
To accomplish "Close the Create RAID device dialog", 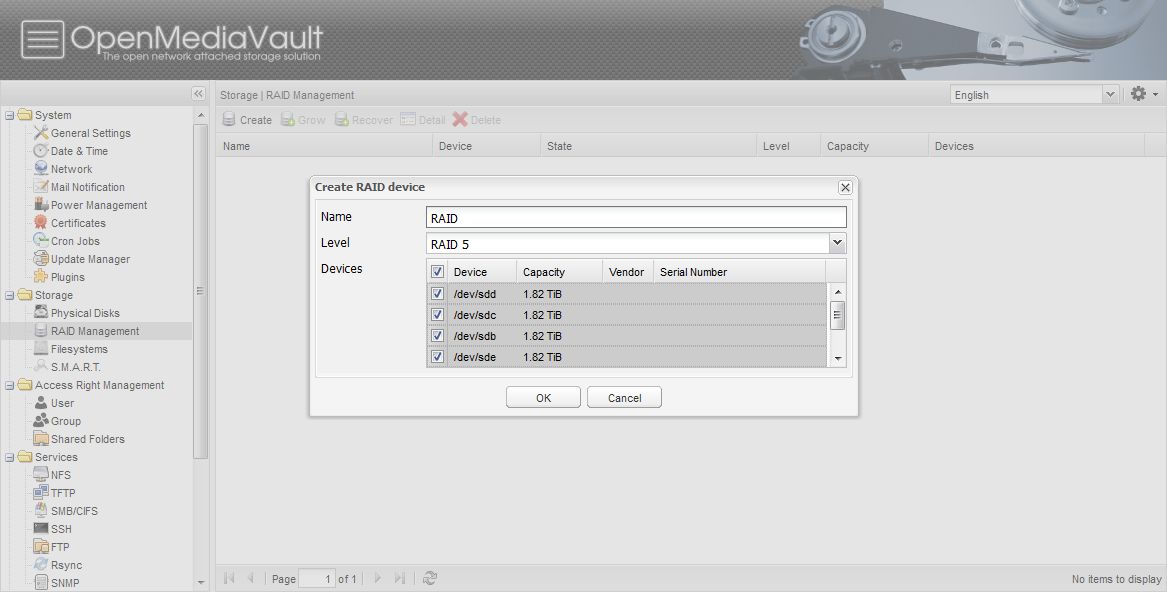I will pyautogui.click(x=845, y=188).
